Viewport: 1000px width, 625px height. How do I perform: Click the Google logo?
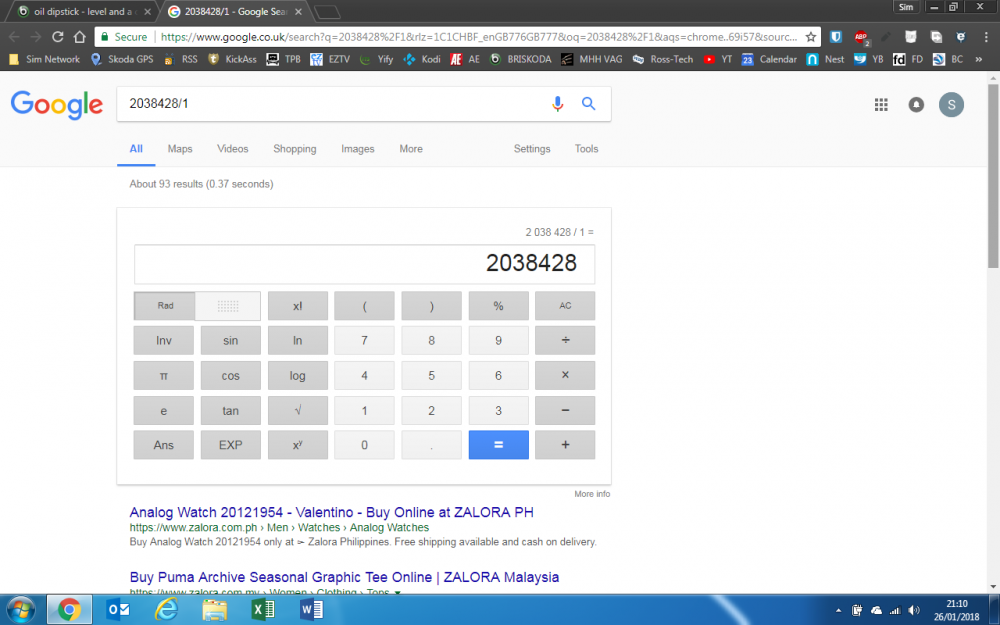click(x=57, y=105)
